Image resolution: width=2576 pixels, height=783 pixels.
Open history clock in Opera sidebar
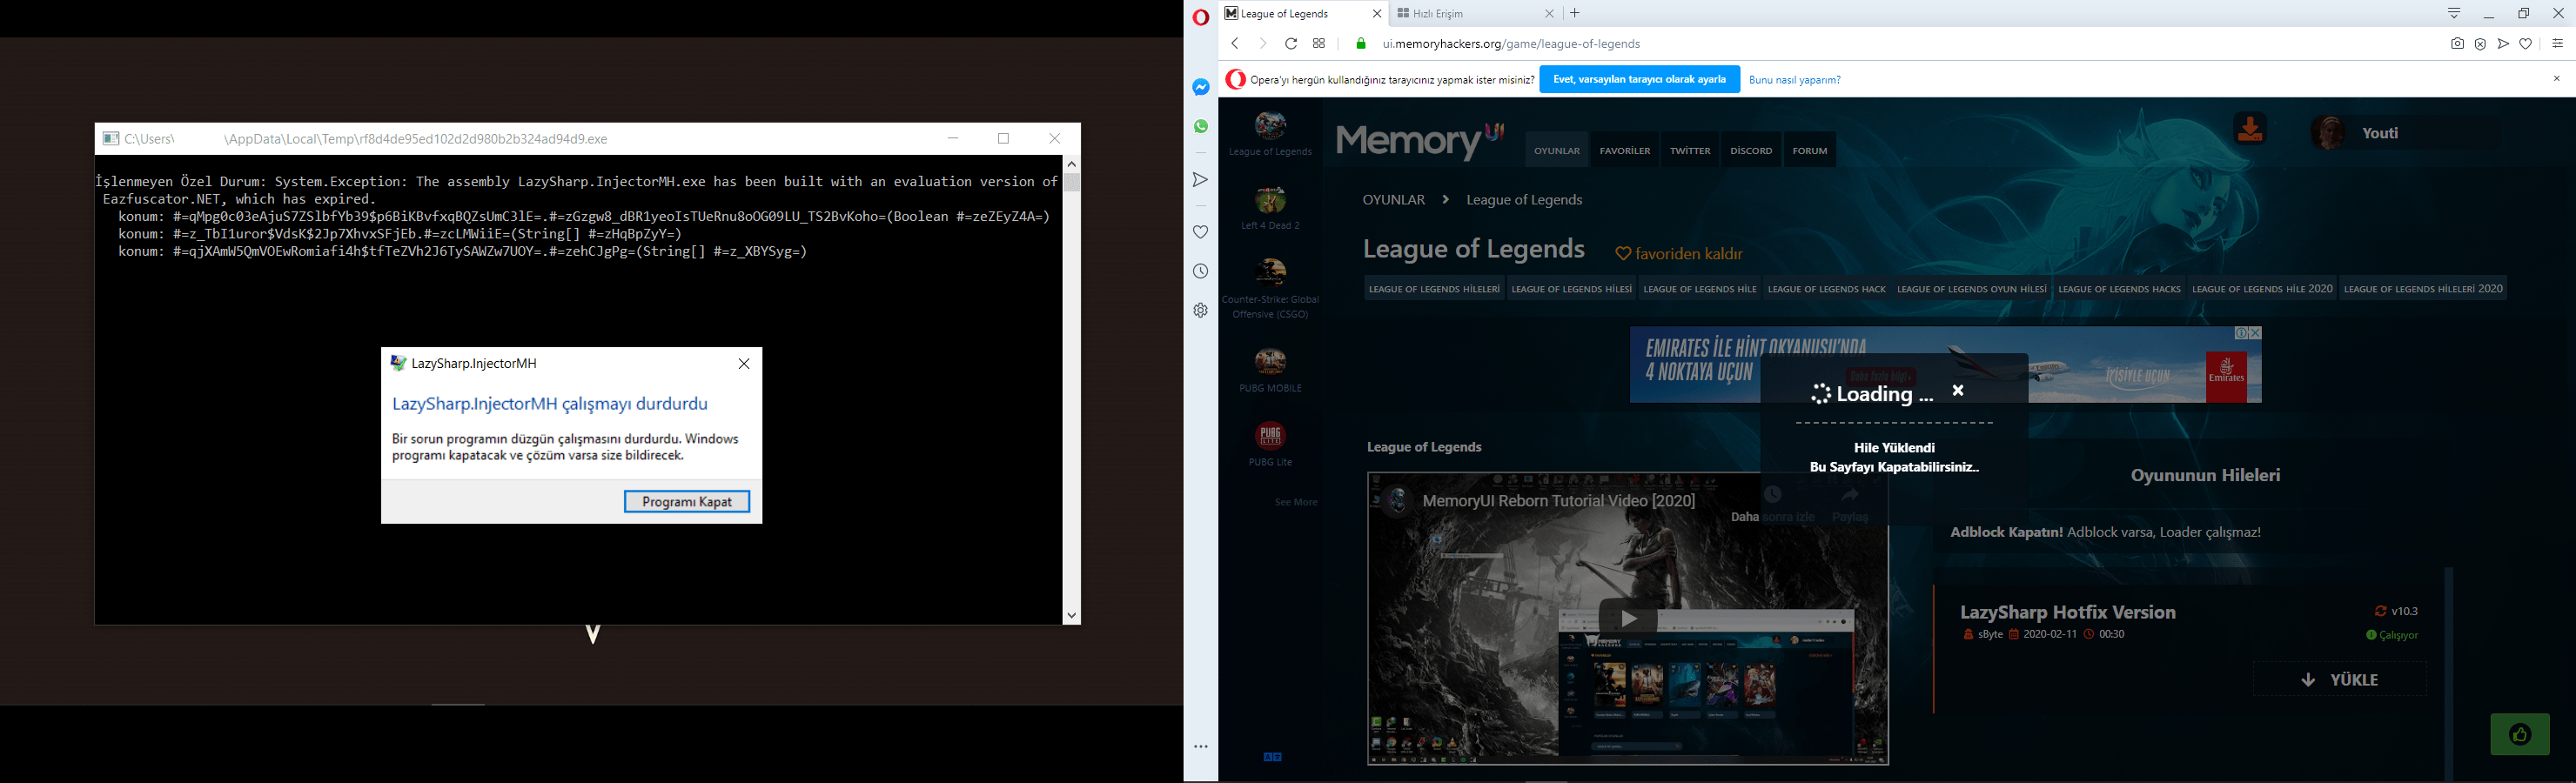(1201, 271)
